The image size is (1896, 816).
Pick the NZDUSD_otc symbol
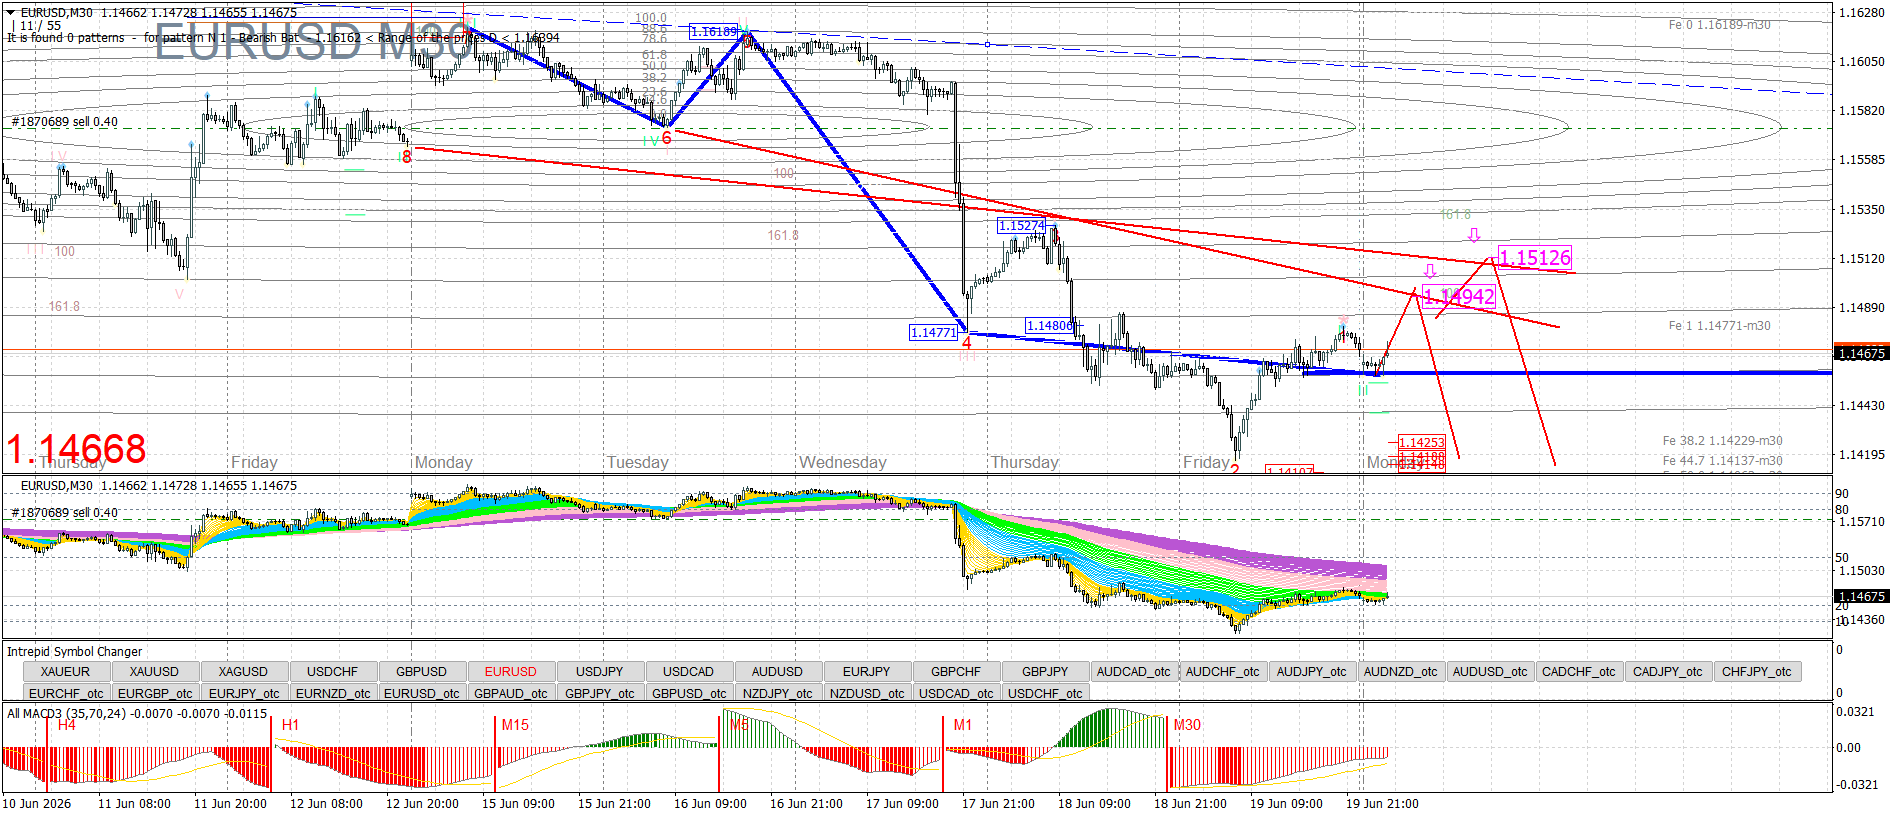pos(867,693)
